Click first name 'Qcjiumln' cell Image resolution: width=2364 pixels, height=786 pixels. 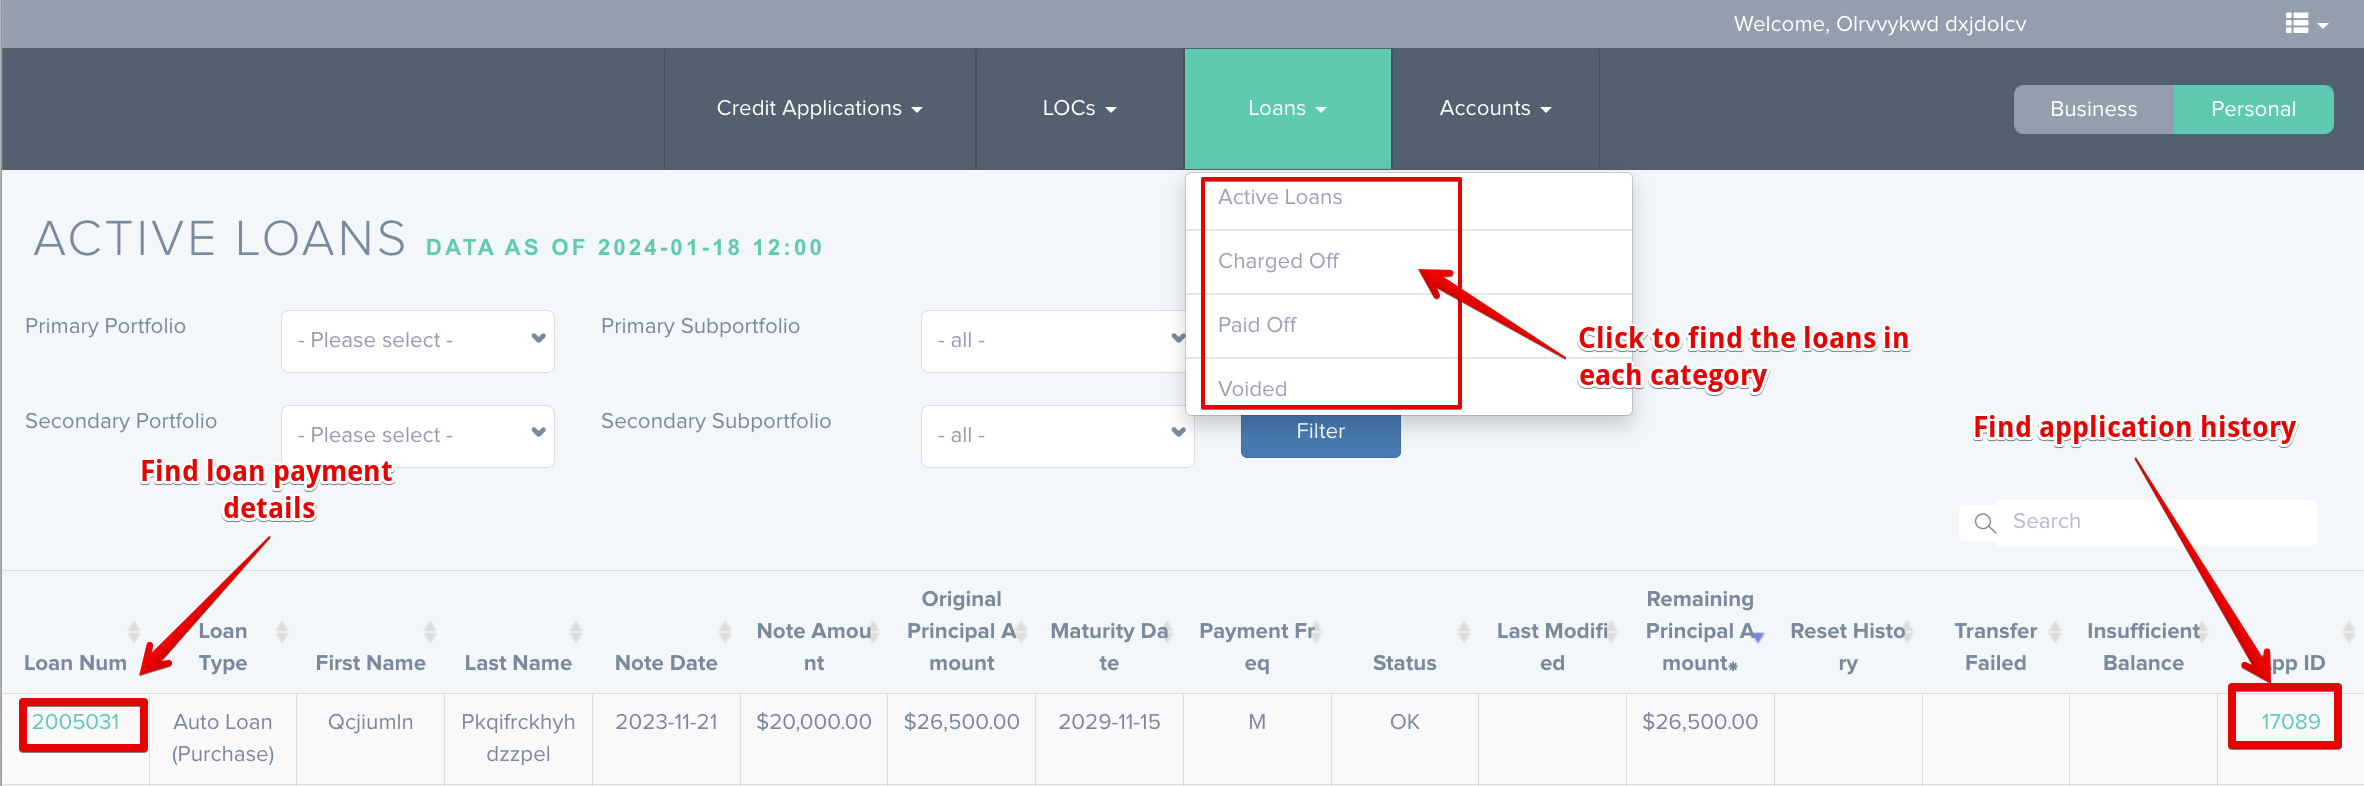[x=371, y=738]
